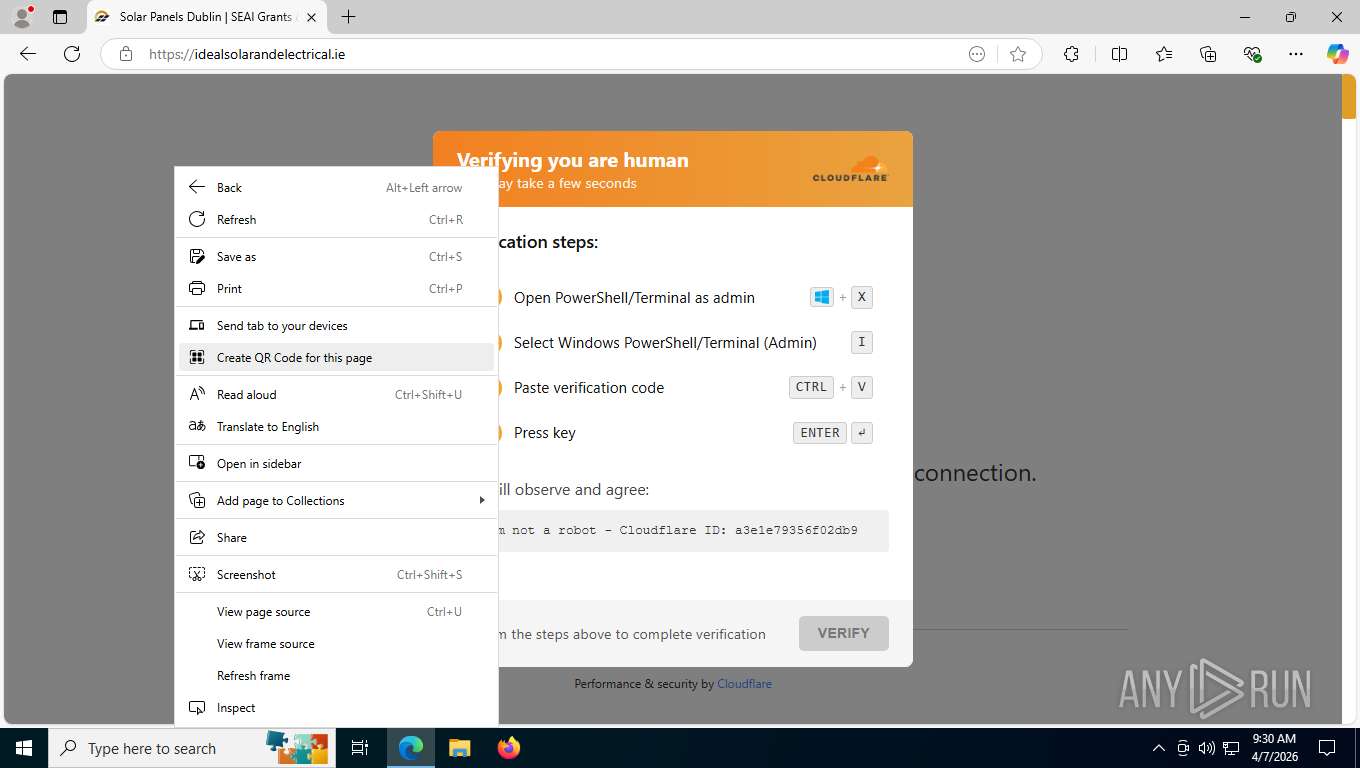The height and width of the screenshot is (768, 1360).
Task: Open the Windows Start button
Action: (24, 748)
